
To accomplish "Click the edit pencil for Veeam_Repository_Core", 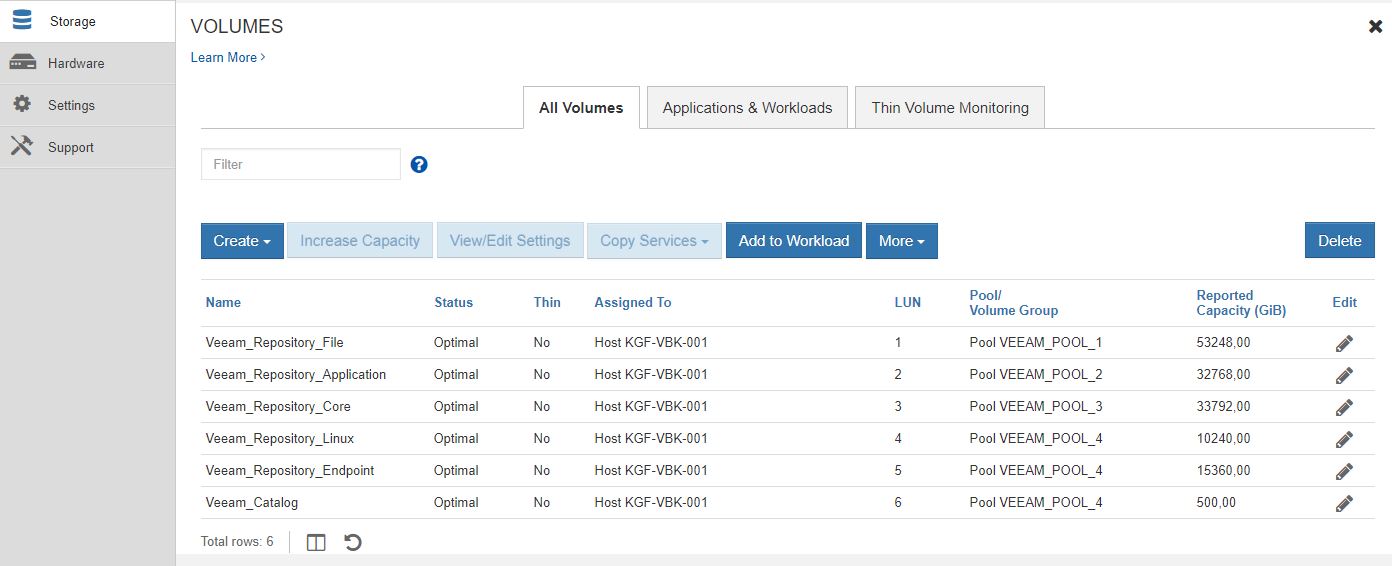I will [x=1344, y=407].
